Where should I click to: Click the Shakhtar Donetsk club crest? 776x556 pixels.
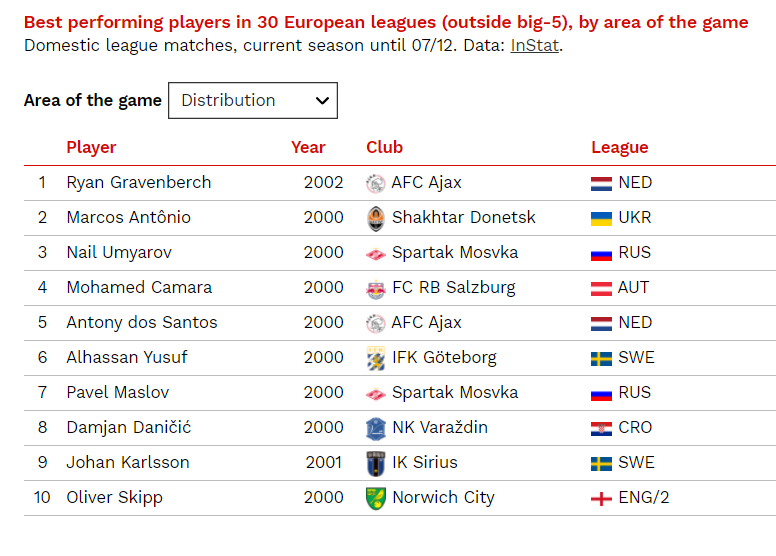click(376, 218)
